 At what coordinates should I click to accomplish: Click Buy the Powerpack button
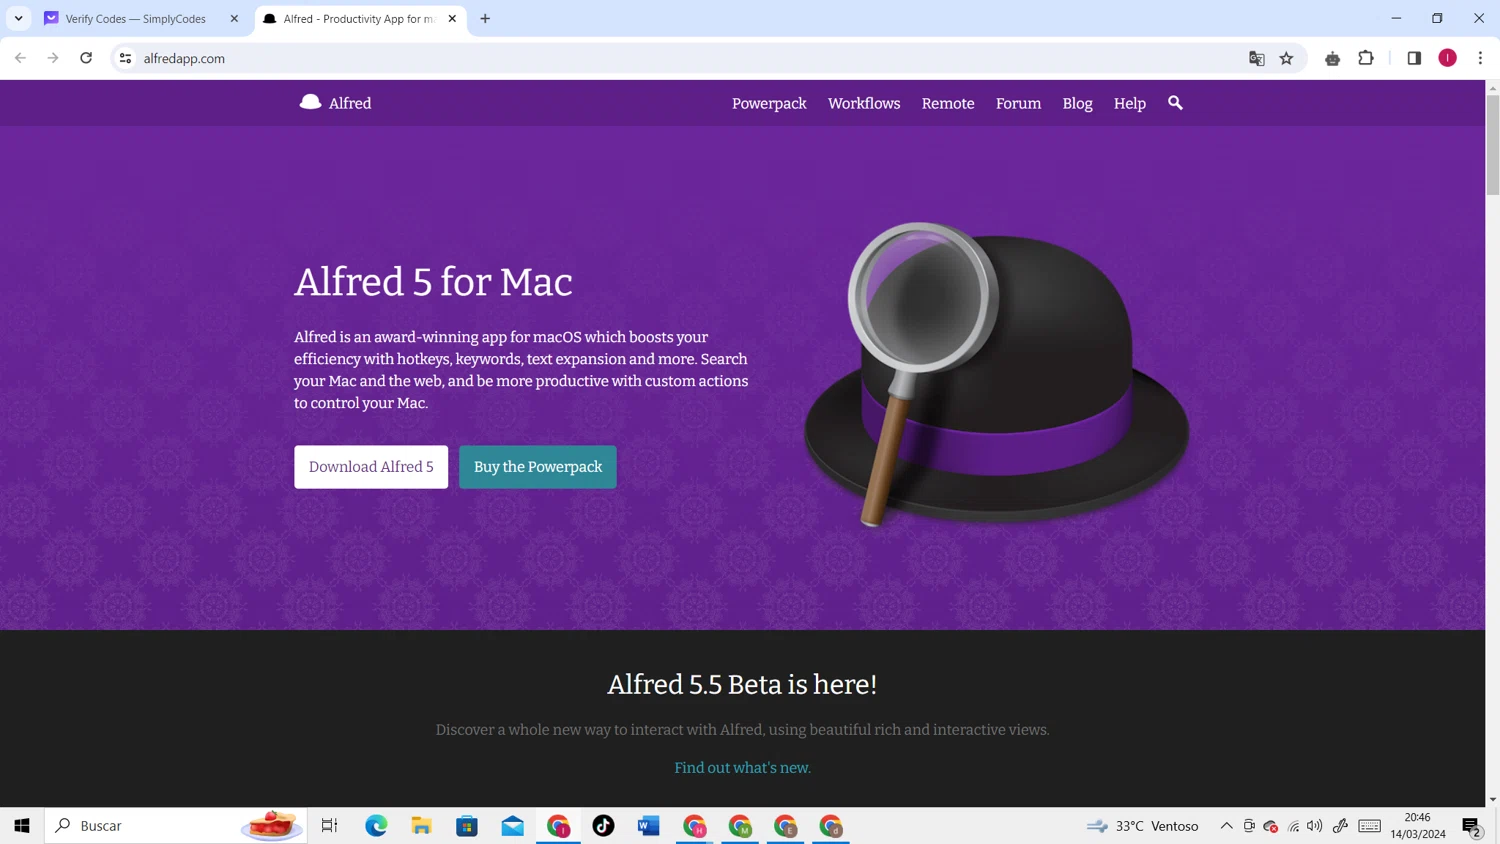(538, 467)
